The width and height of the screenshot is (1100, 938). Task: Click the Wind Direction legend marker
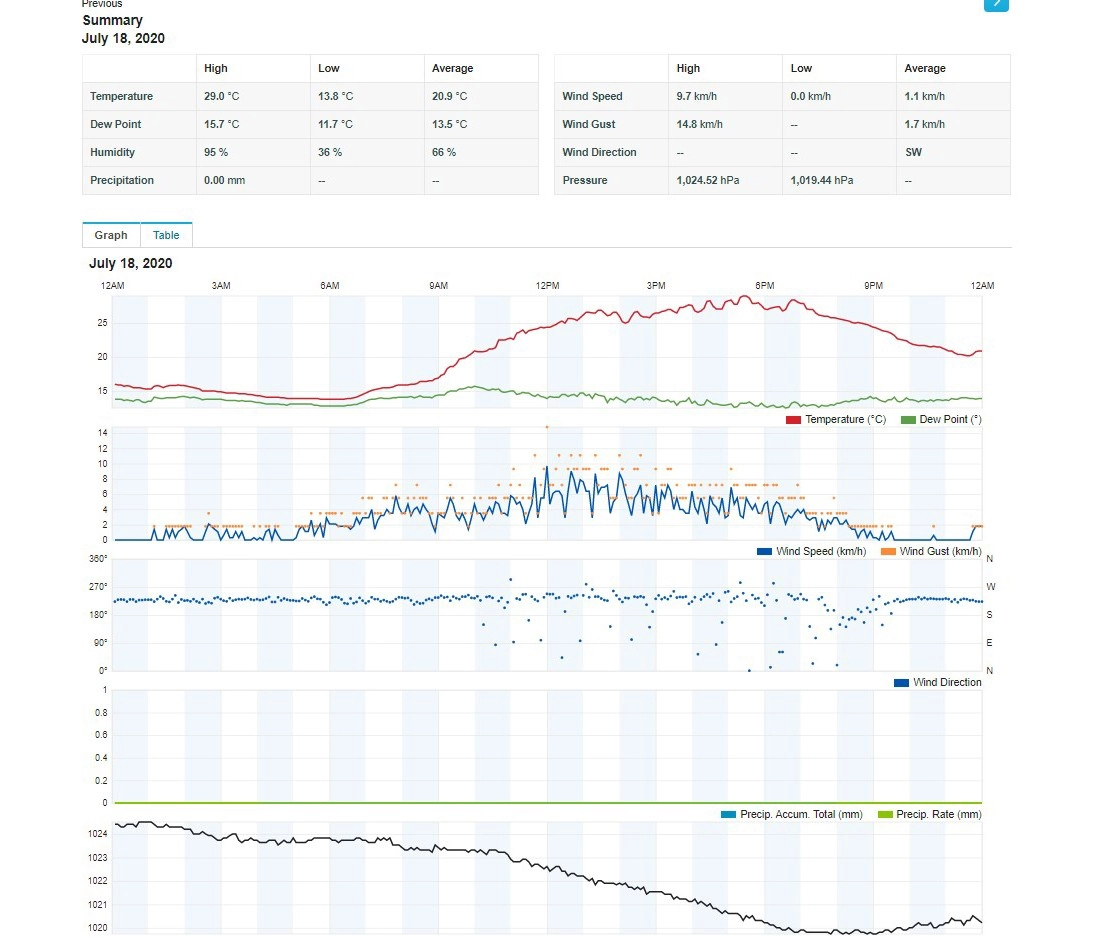click(x=901, y=683)
